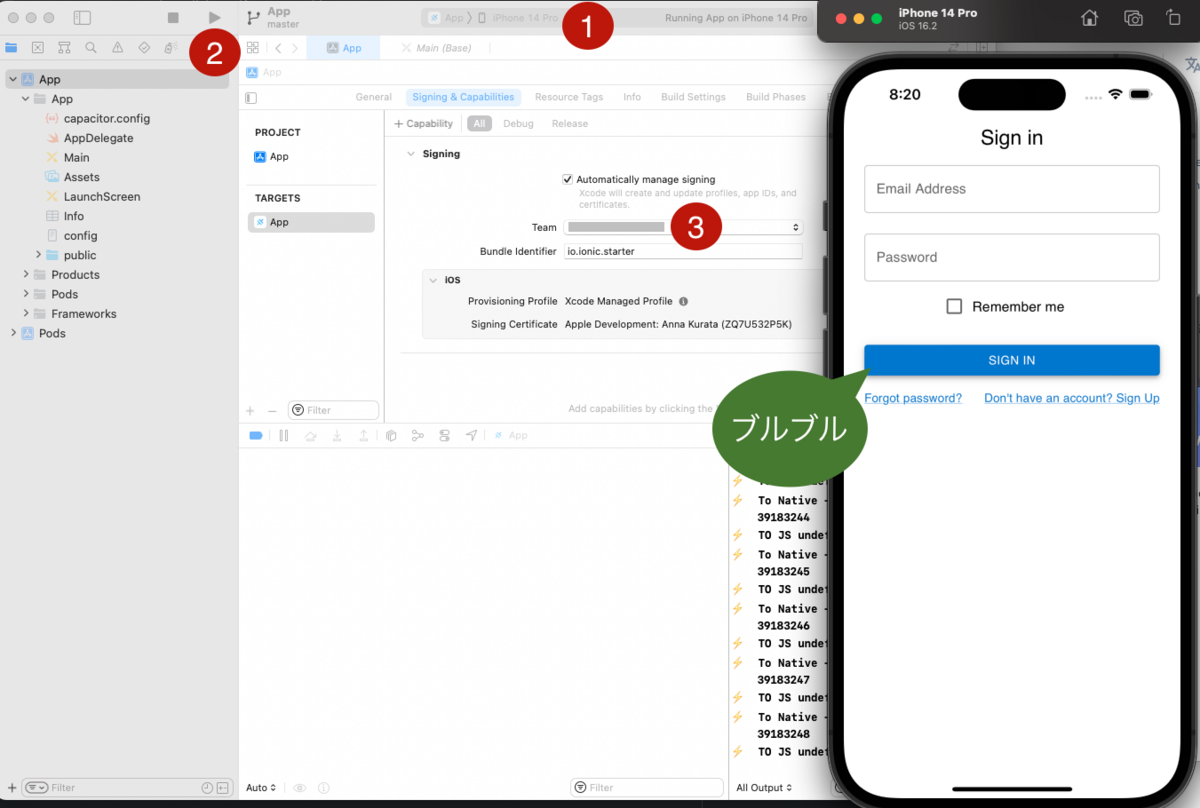
Task: Take a Simulator screenshot via camera icon
Action: (x=1133, y=18)
